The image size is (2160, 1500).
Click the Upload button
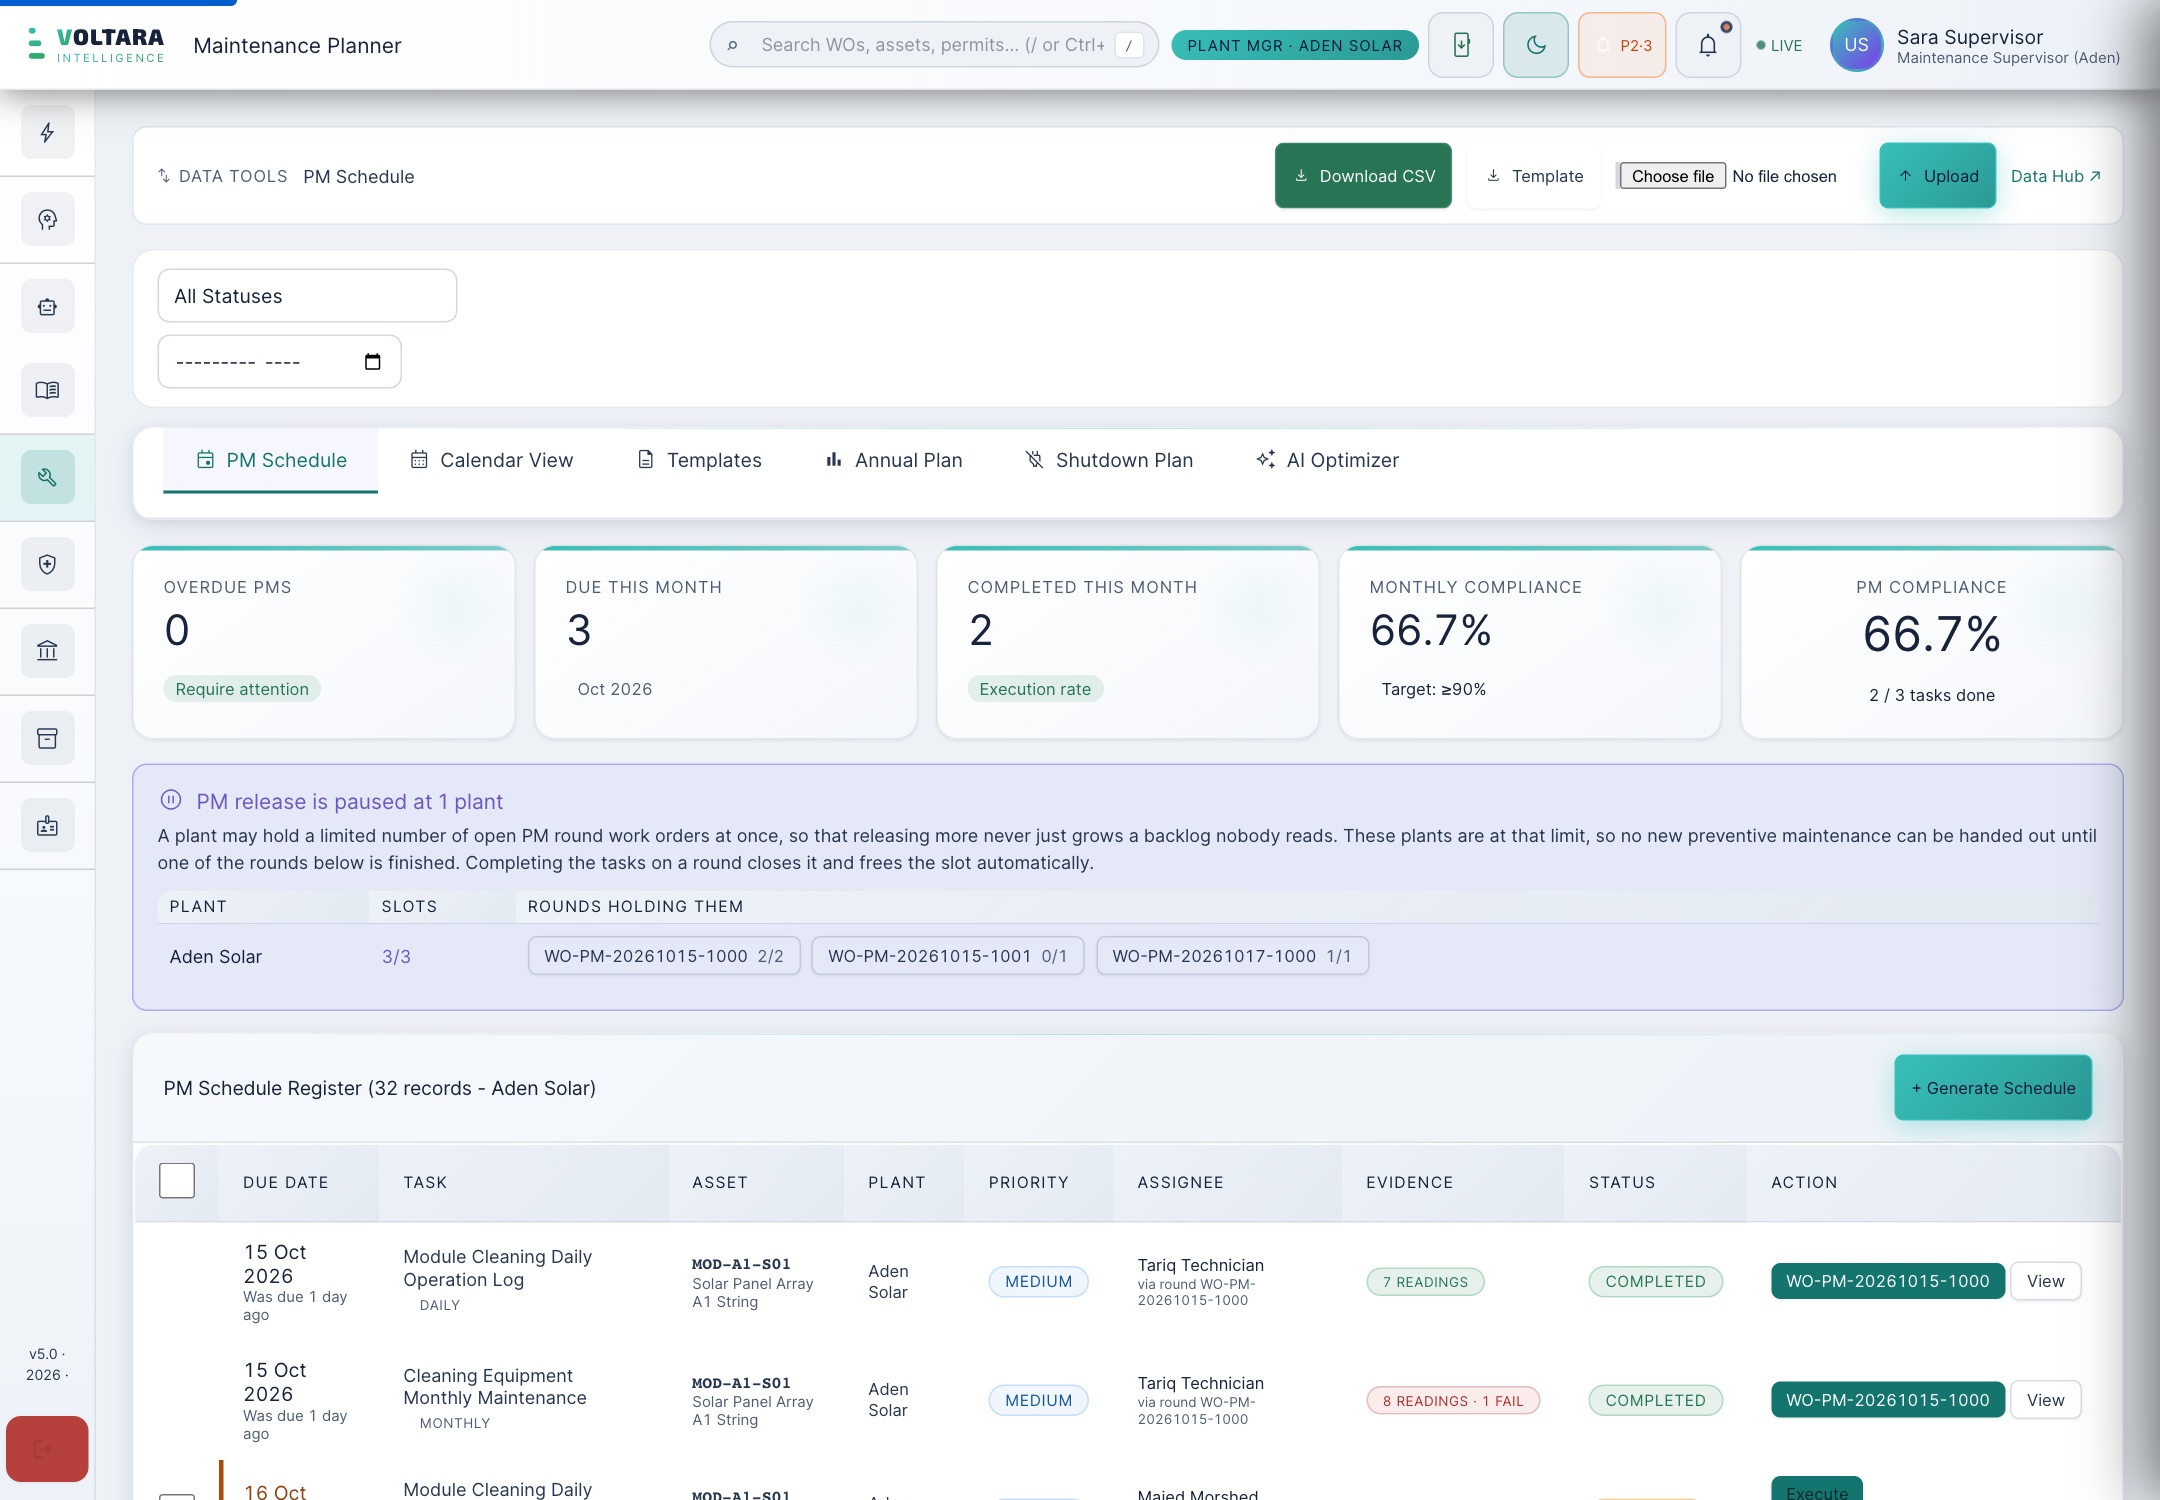coord(1937,176)
